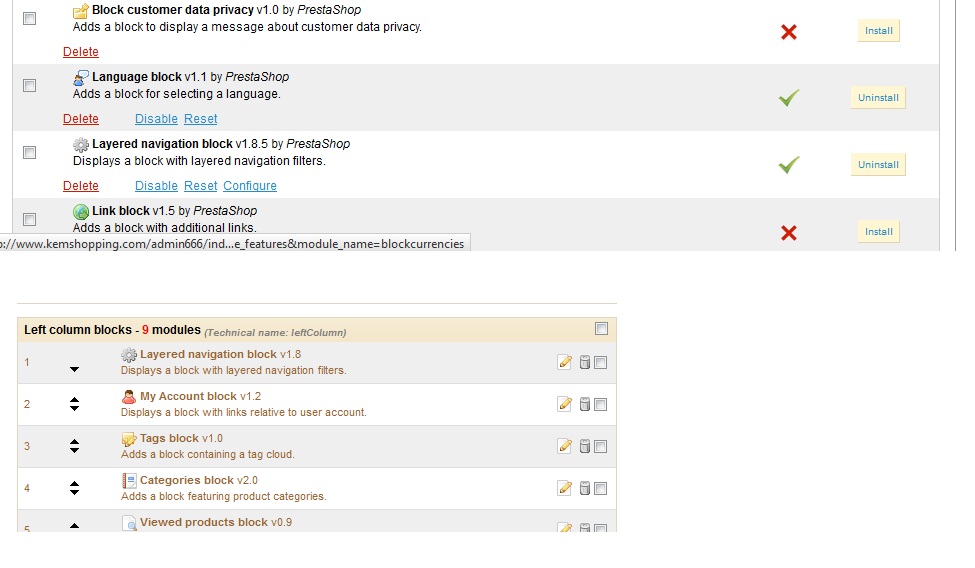Check the Left column blocks select-all checkbox
Viewport: 975px width, 568px height.
tap(601, 328)
